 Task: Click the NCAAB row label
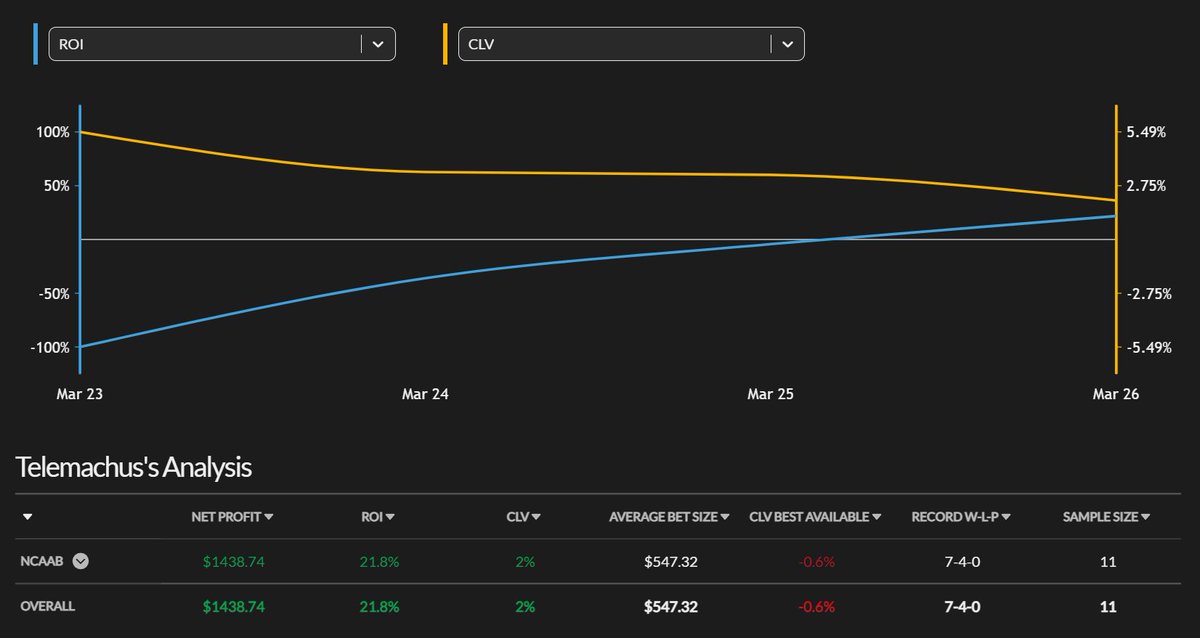[x=42, y=561]
